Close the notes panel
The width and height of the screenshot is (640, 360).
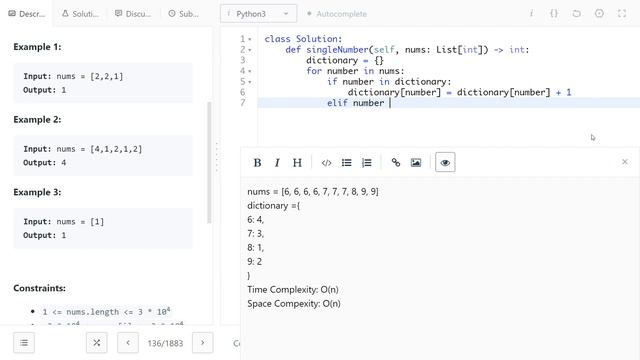pos(624,162)
